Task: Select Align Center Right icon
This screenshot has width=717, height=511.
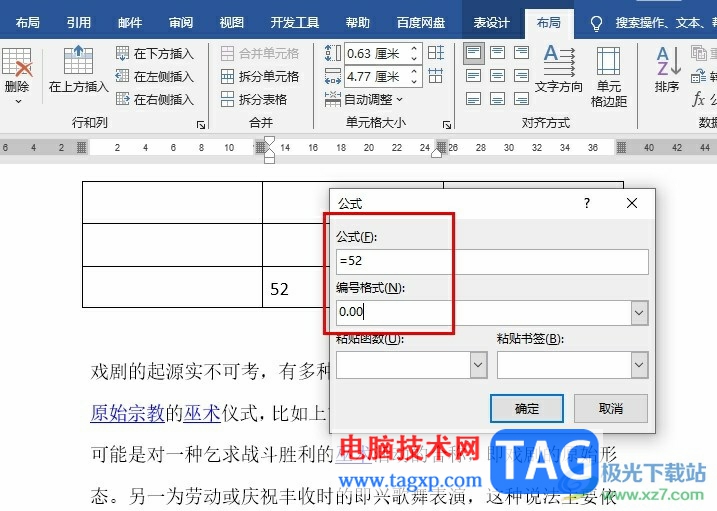Action: [521, 76]
